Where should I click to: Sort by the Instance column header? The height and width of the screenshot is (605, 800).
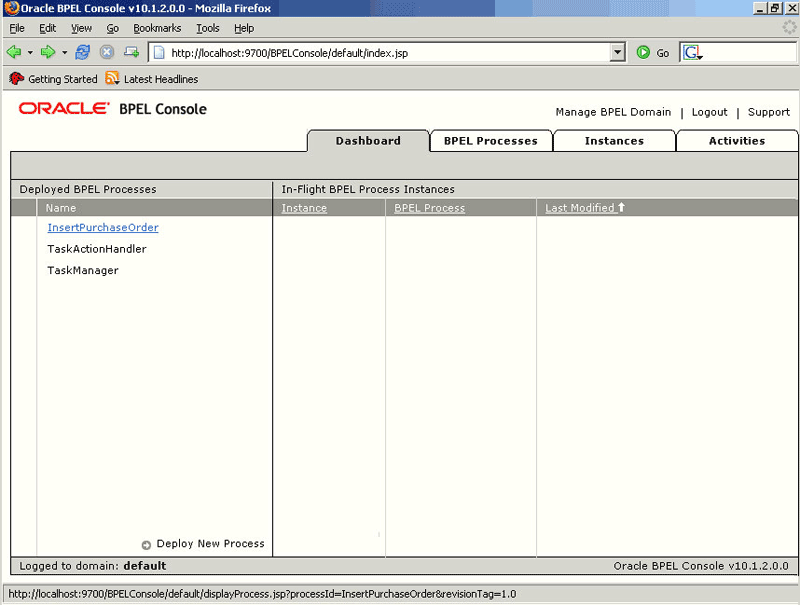click(x=304, y=208)
